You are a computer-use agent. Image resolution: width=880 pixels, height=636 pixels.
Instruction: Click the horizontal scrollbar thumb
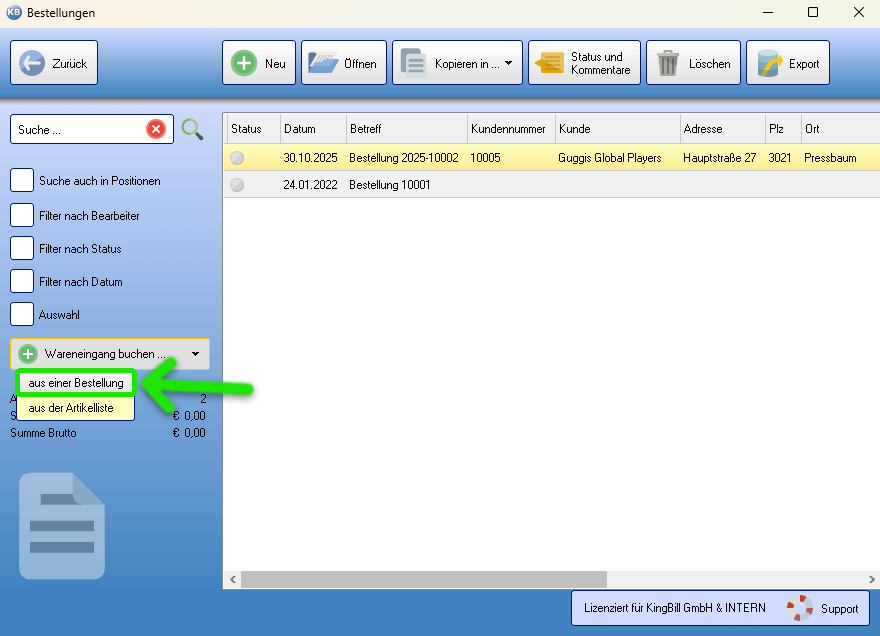point(423,579)
